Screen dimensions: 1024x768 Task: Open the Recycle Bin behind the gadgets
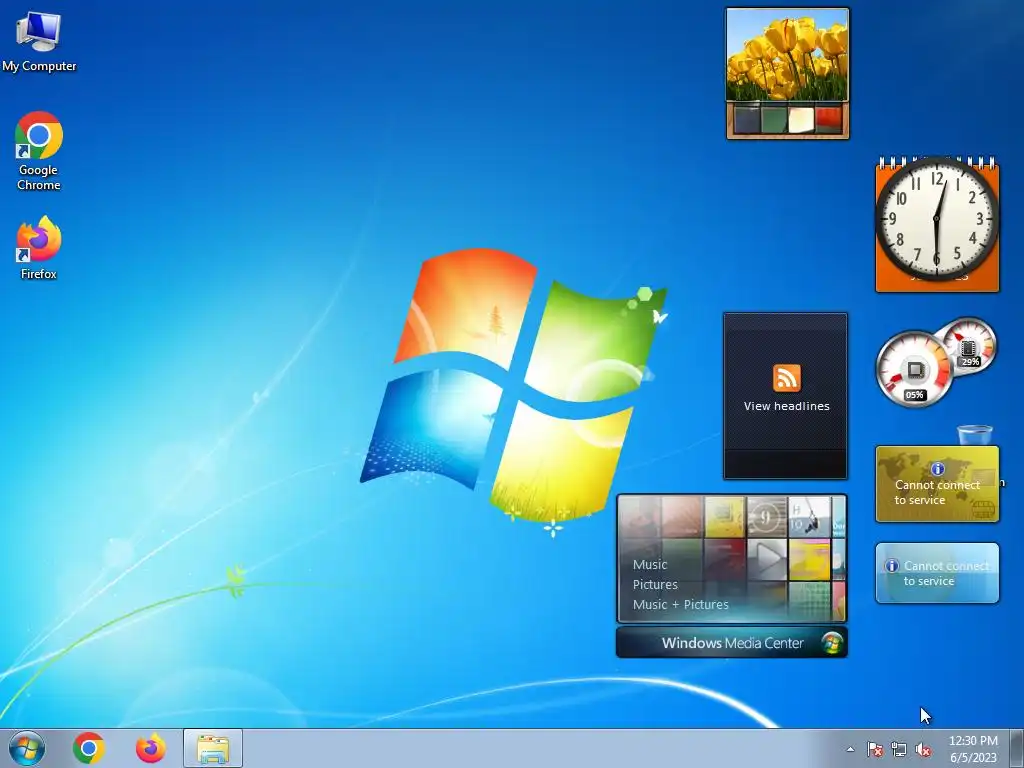974,435
